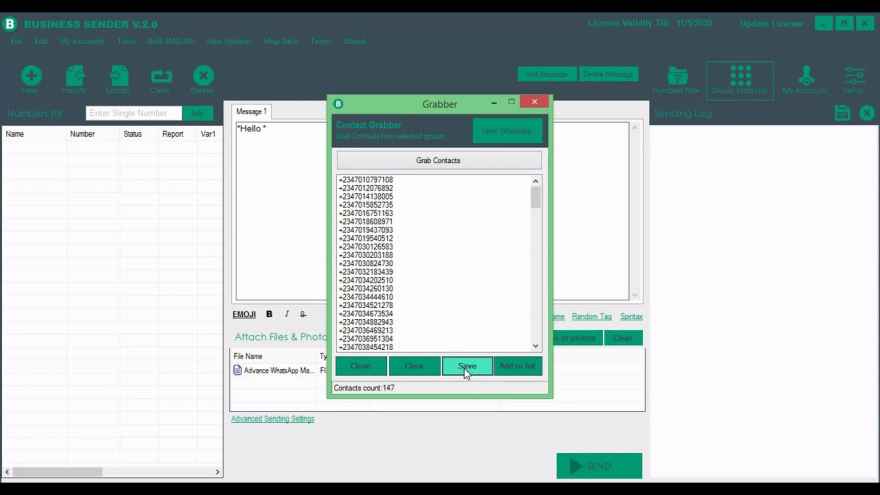Click the Save button in Grabber dialog
The width and height of the screenshot is (880, 495).
point(467,366)
